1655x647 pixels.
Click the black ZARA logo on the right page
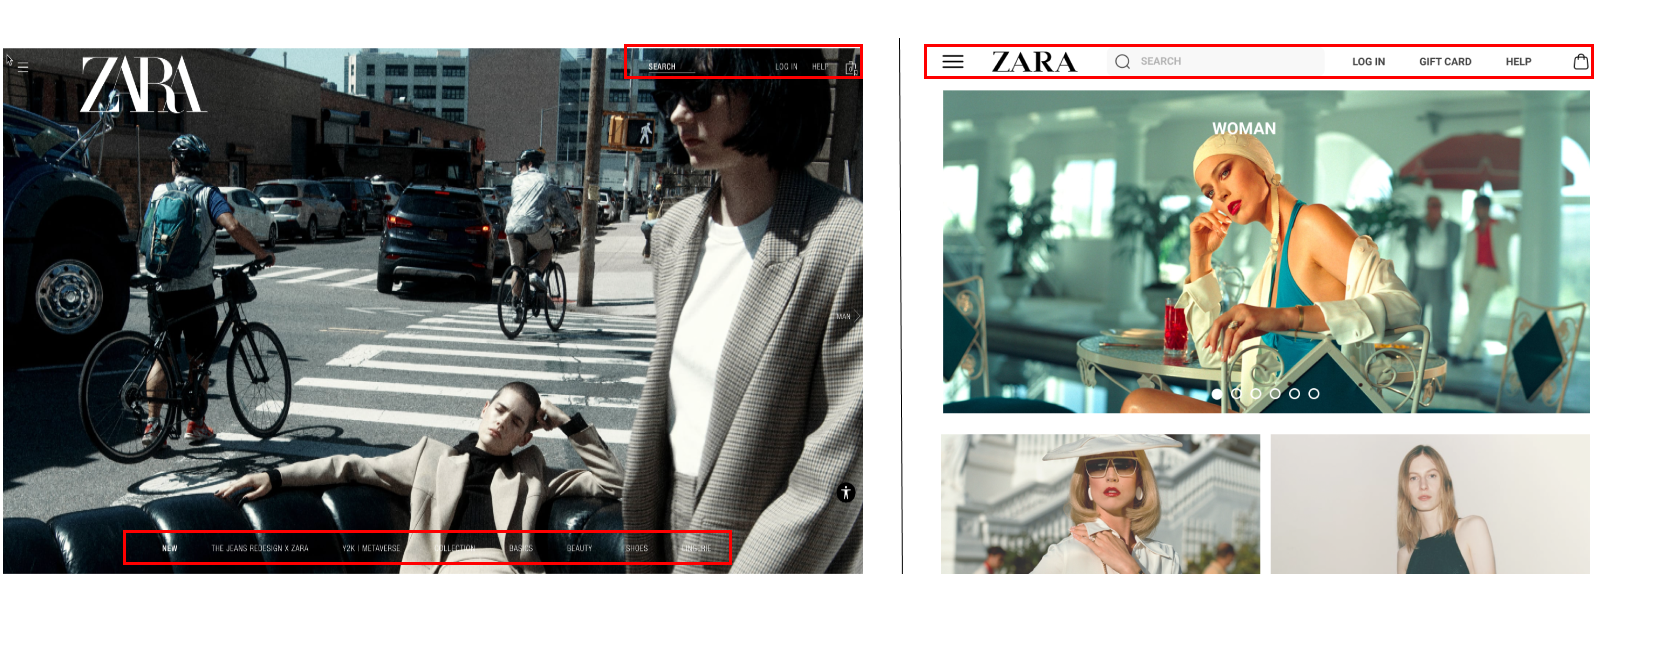[x=1034, y=62]
